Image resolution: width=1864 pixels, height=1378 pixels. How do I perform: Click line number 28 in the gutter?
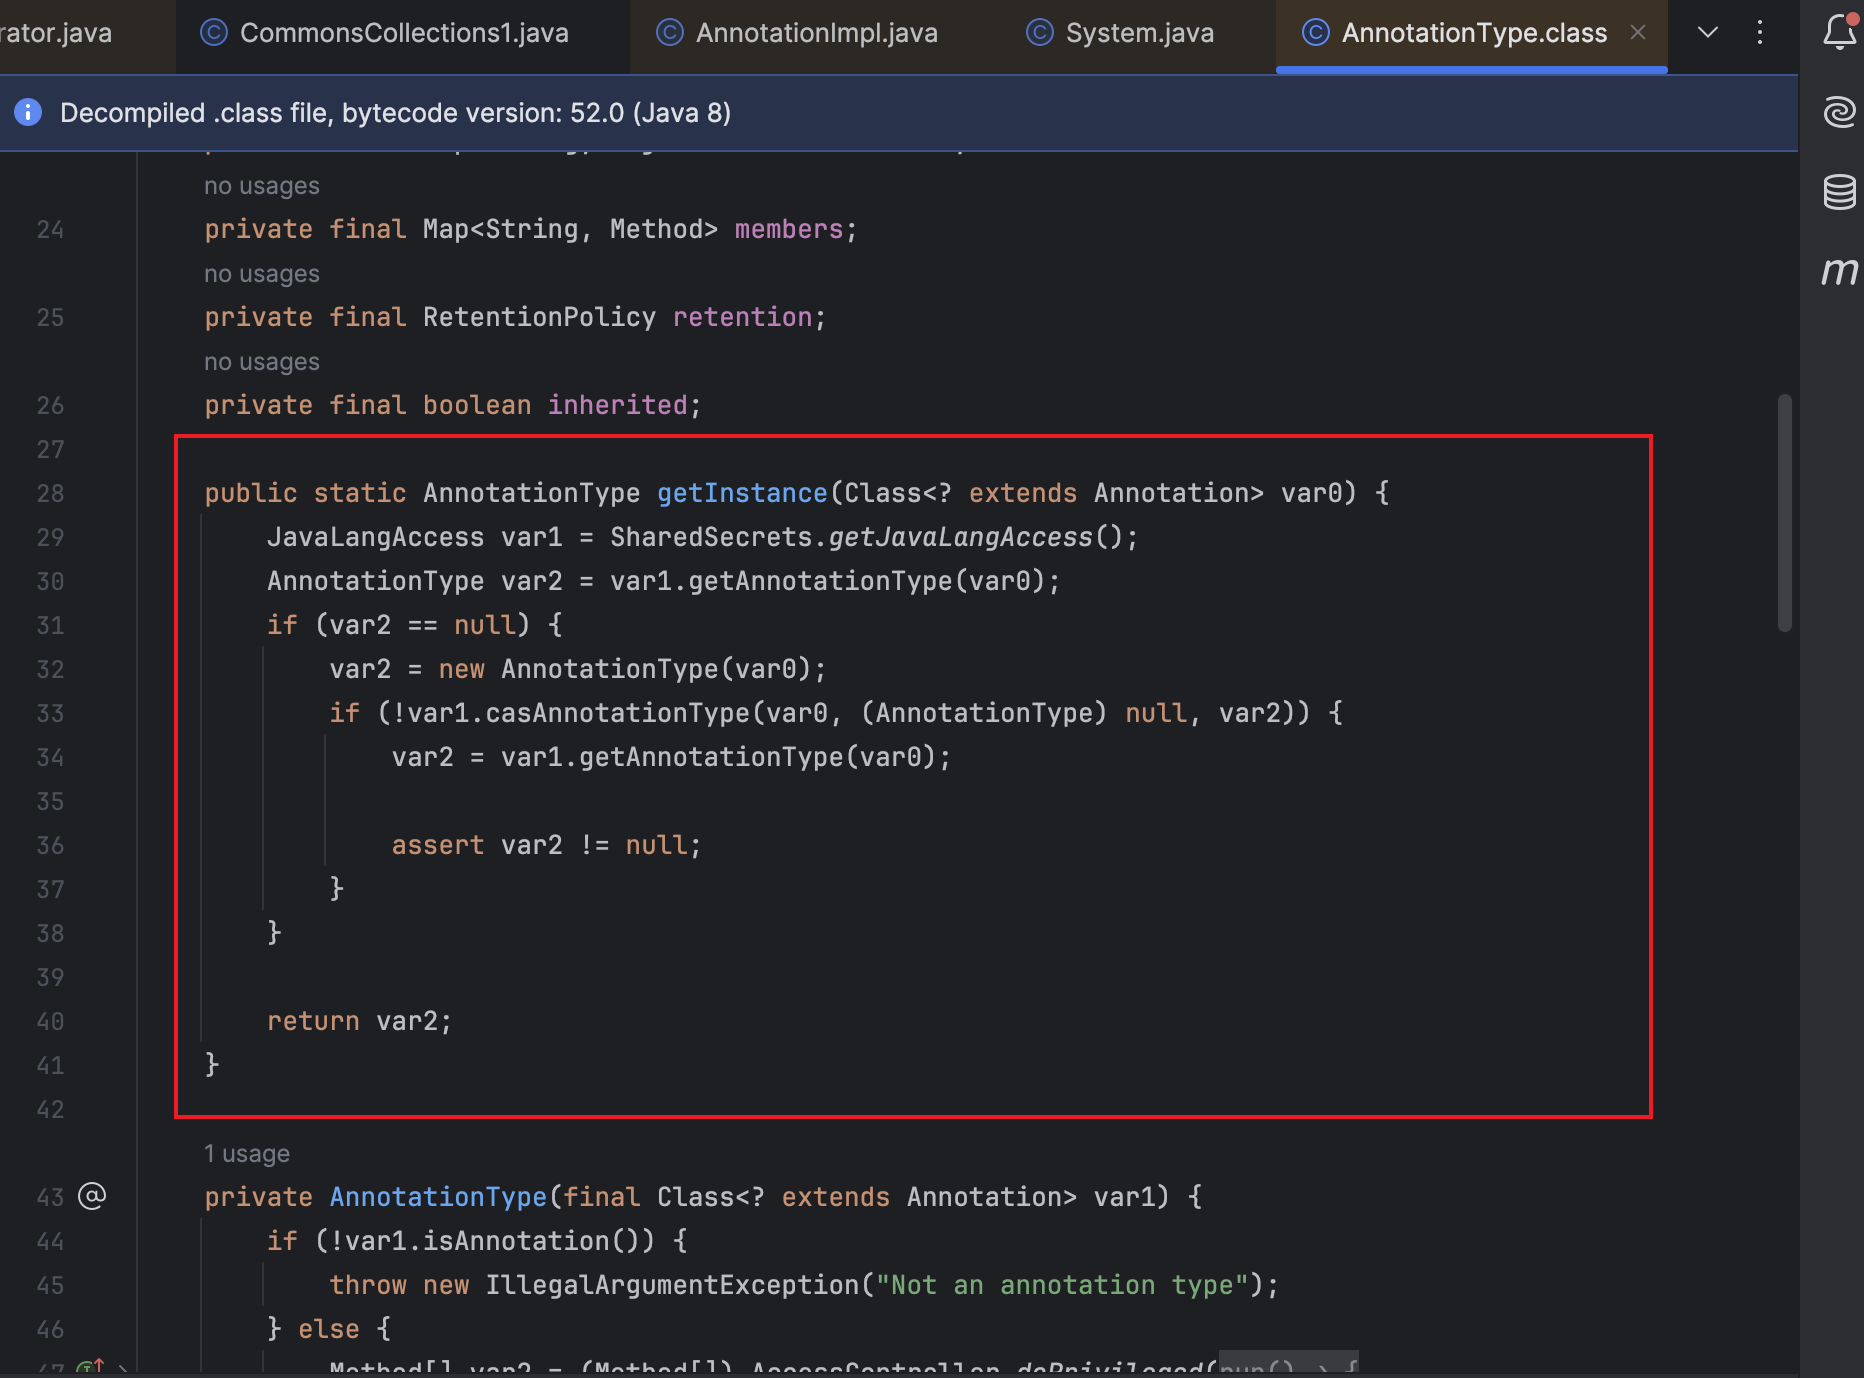(50, 494)
